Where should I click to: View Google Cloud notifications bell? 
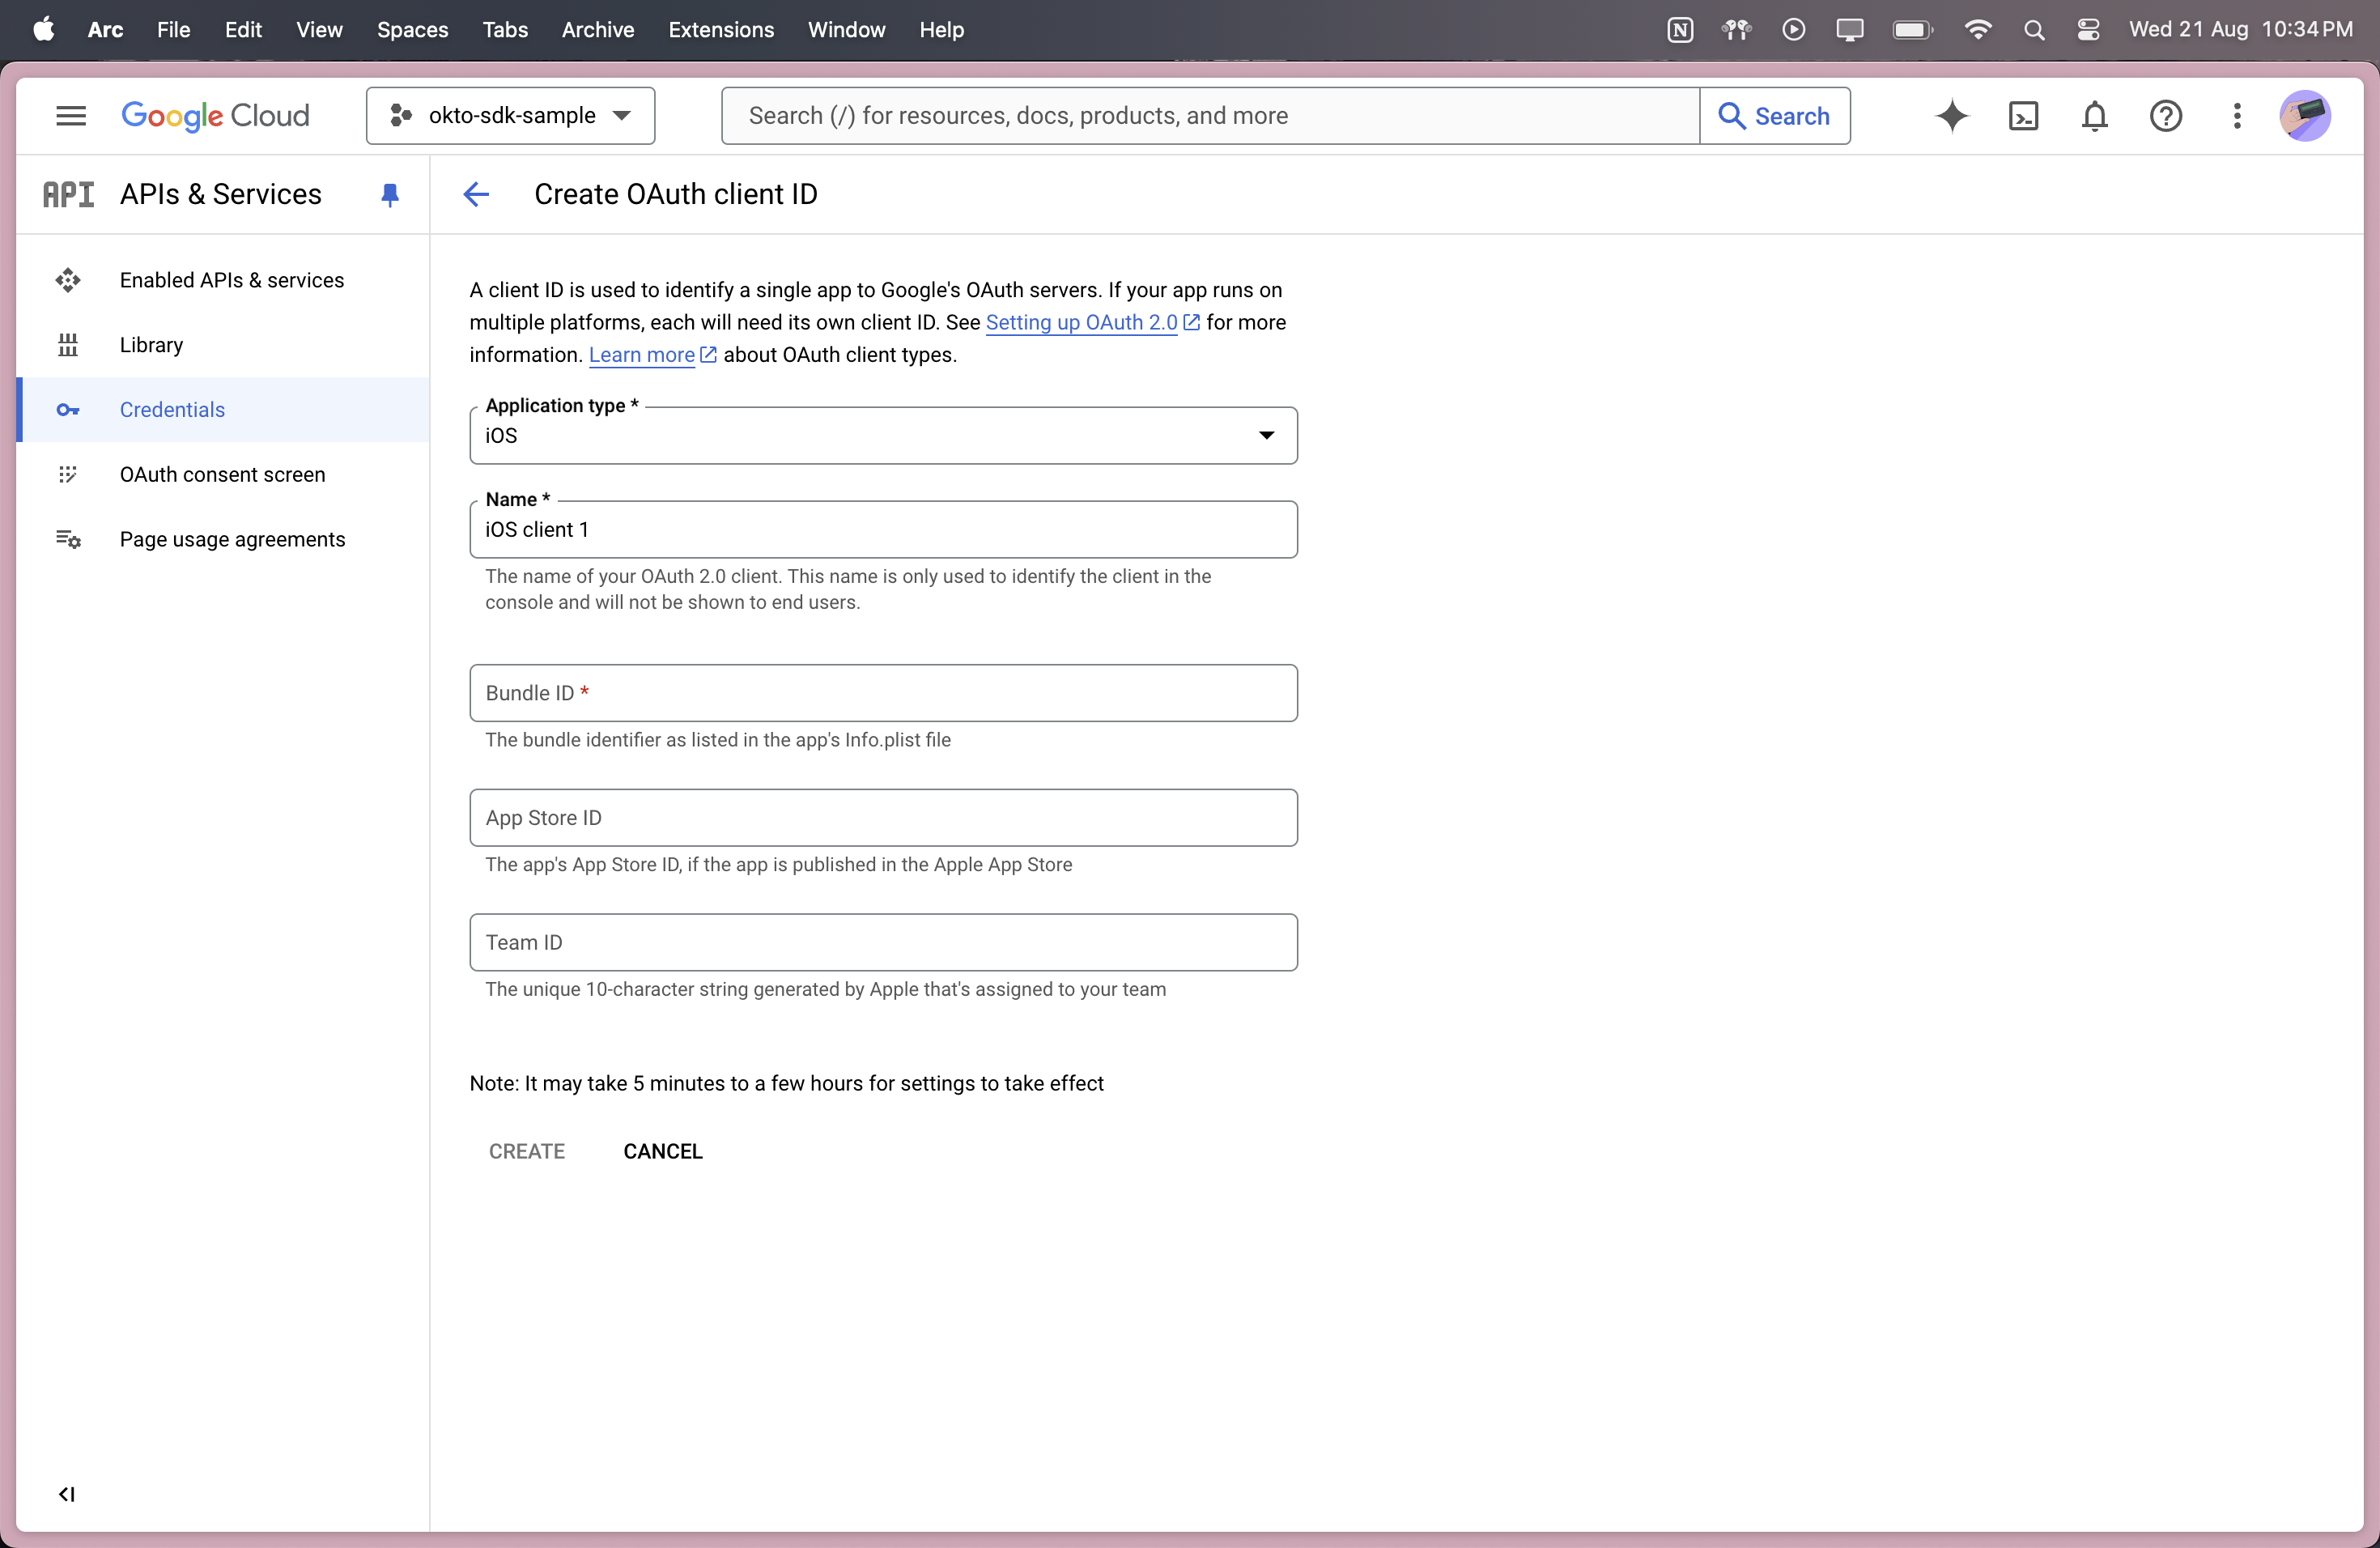[x=2094, y=116]
